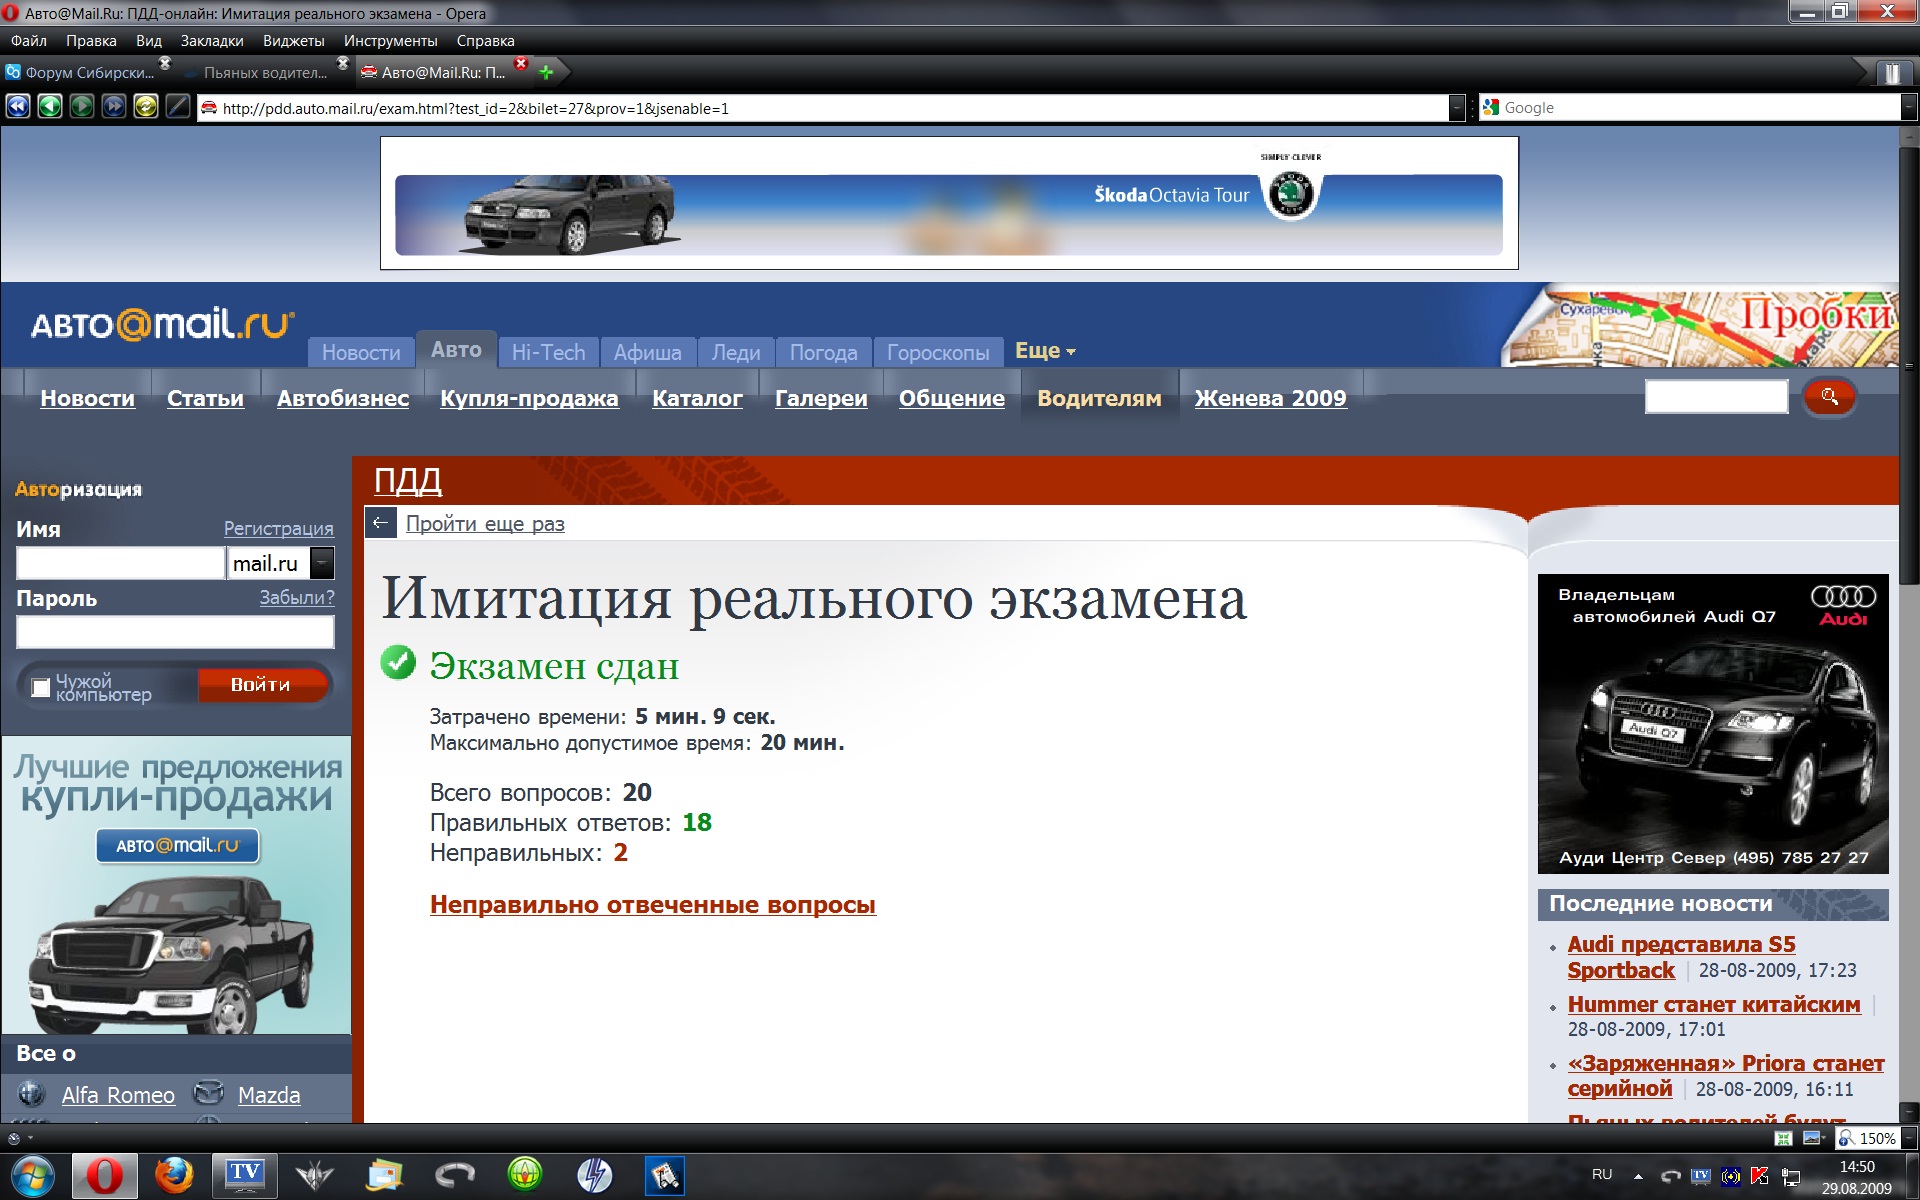1920x1200 pixels.
Task: Click the yellow Reload page button
Action: tap(145, 107)
